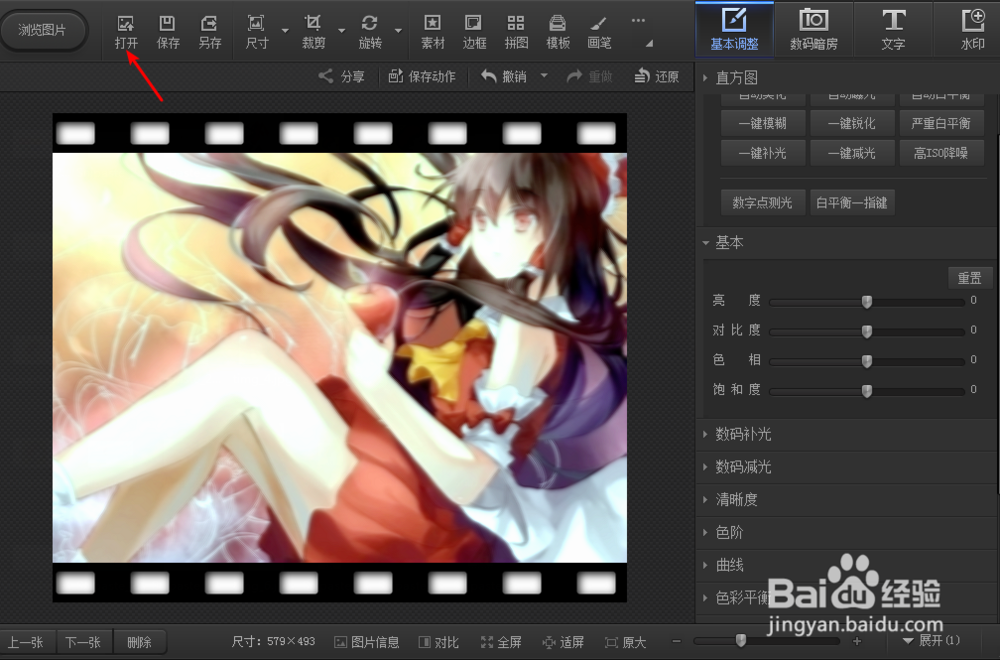Click 数字点测光 button

coord(763,203)
